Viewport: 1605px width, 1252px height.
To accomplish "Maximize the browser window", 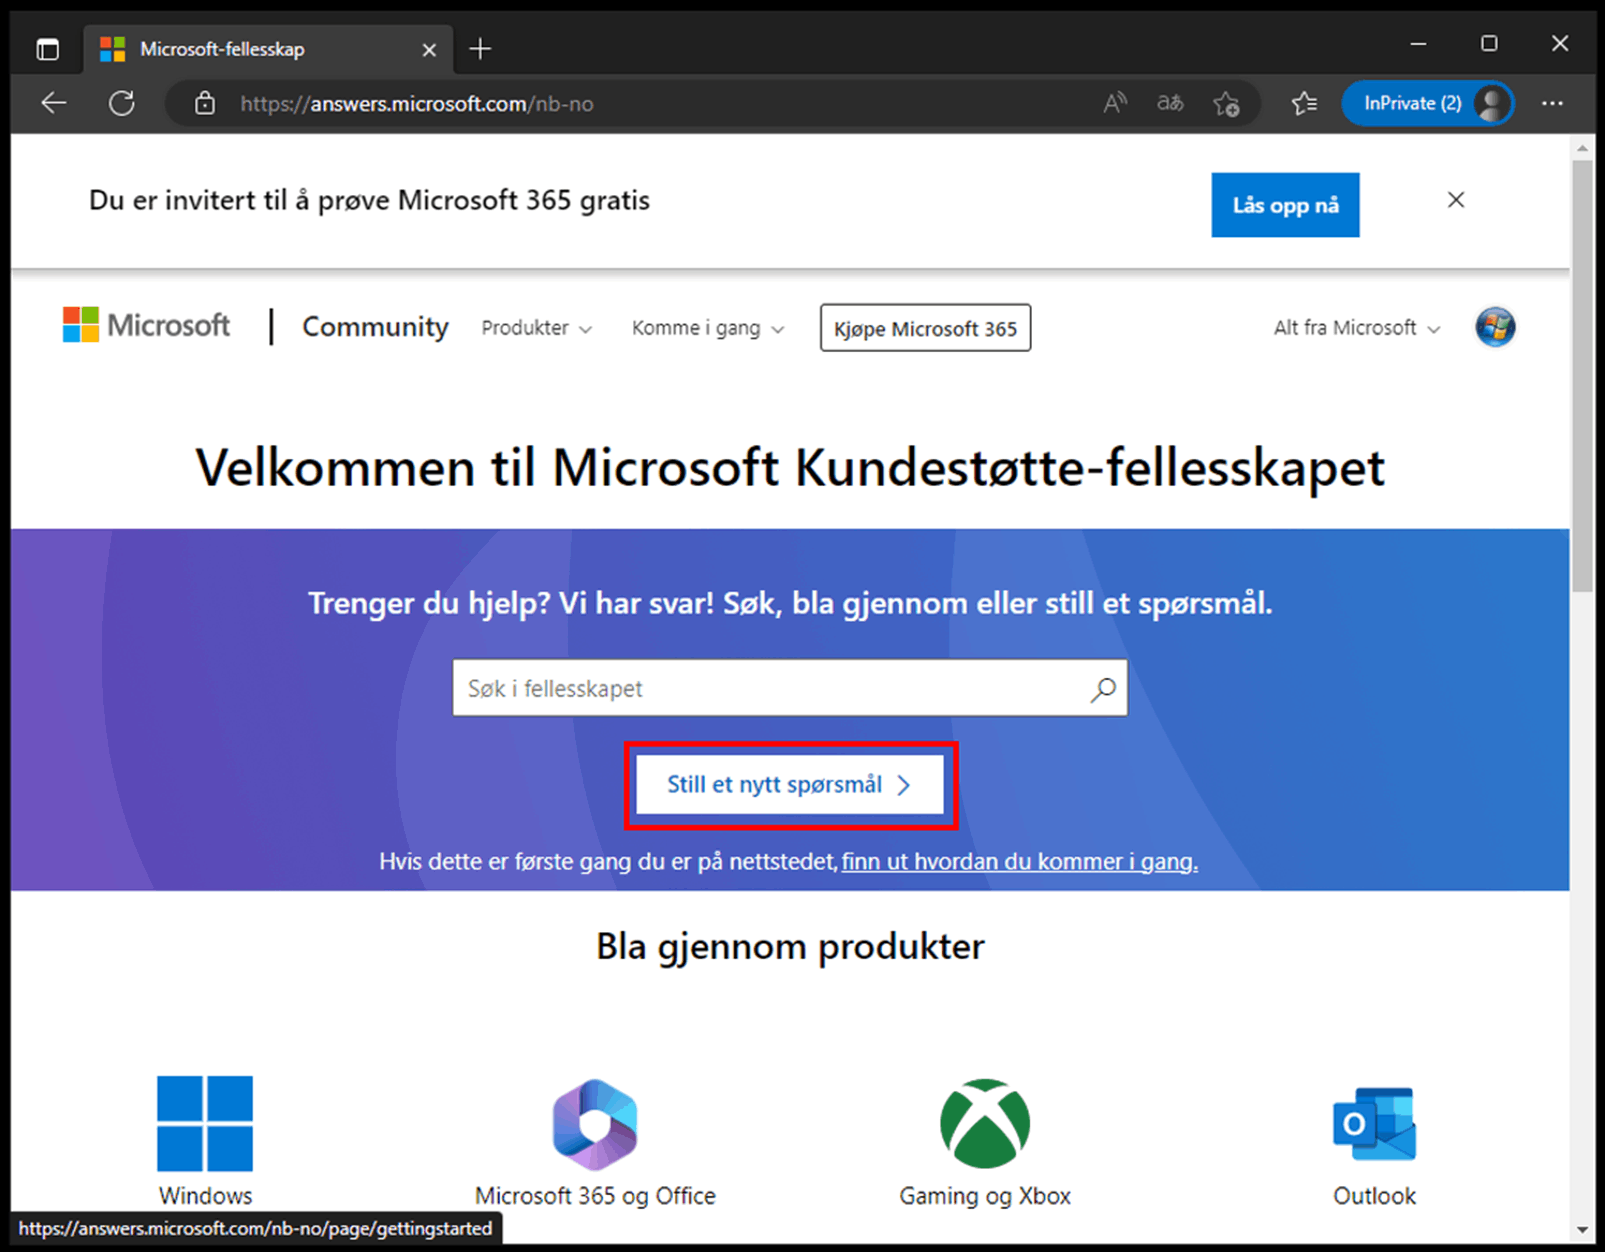I will click(1489, 44).
